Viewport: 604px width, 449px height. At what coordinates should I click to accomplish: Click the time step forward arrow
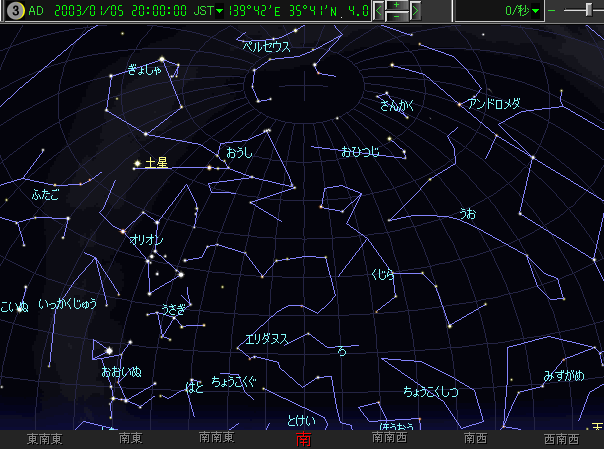415,11
